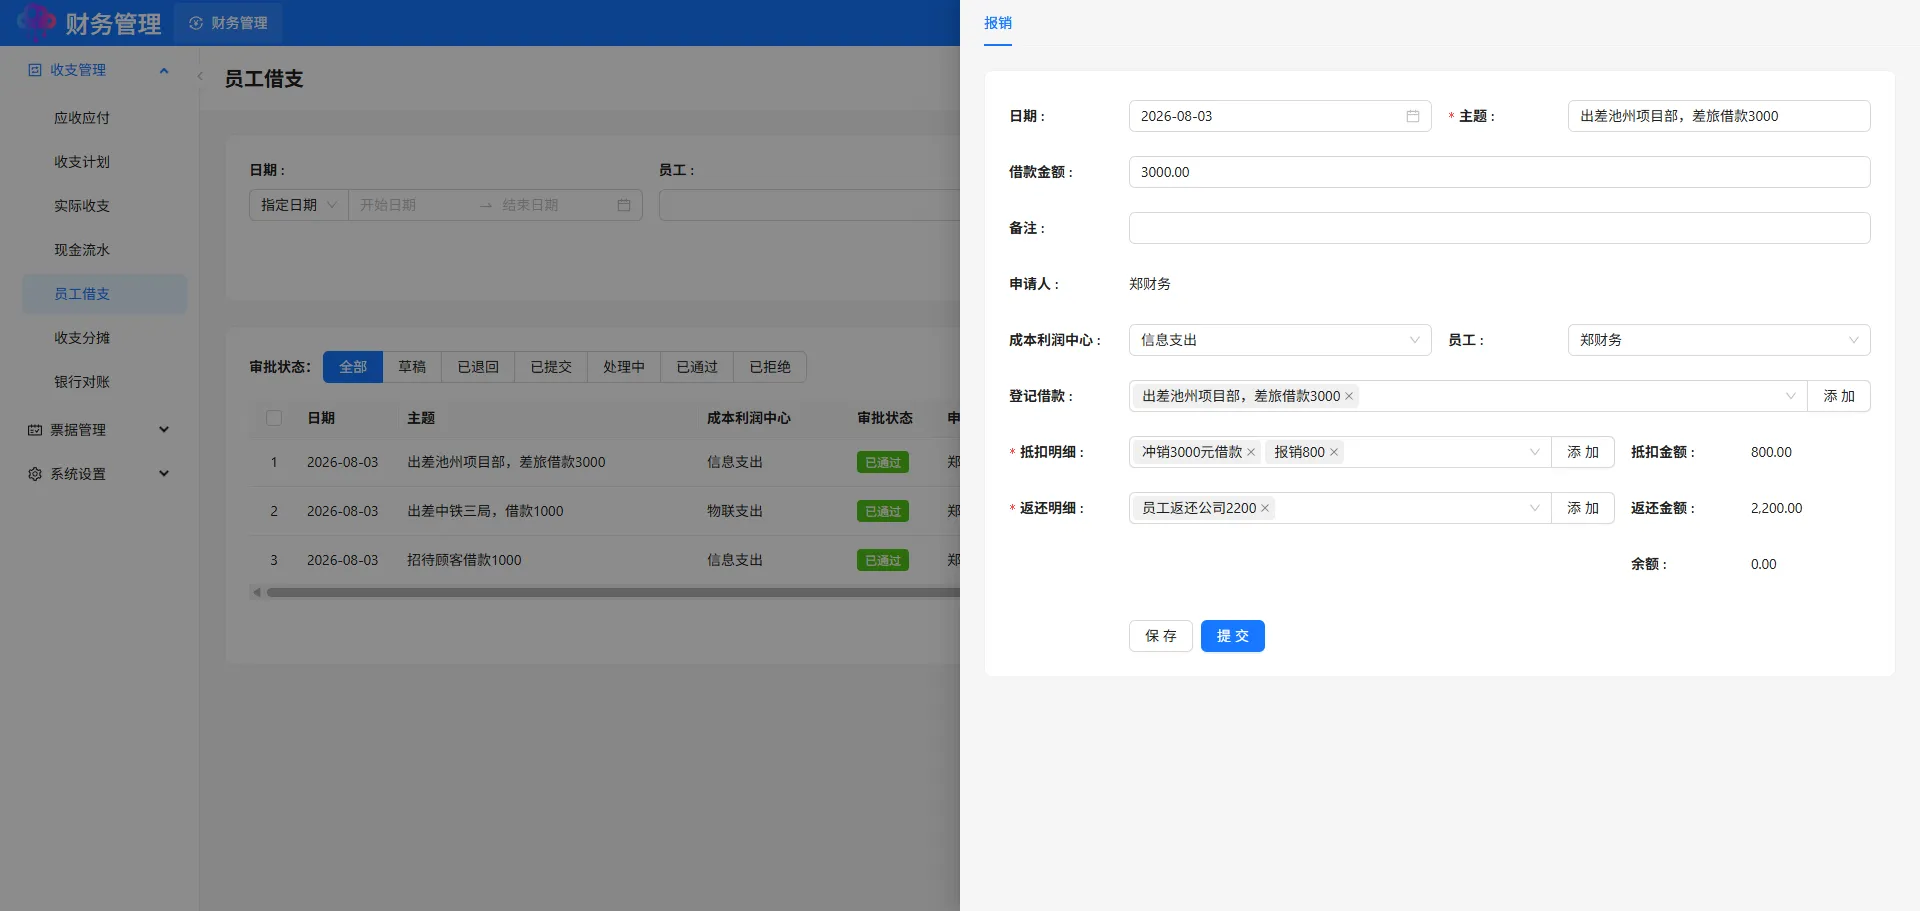Open the 指定日期 dropdown
The image size is (1920, 911).
[298, 205]
